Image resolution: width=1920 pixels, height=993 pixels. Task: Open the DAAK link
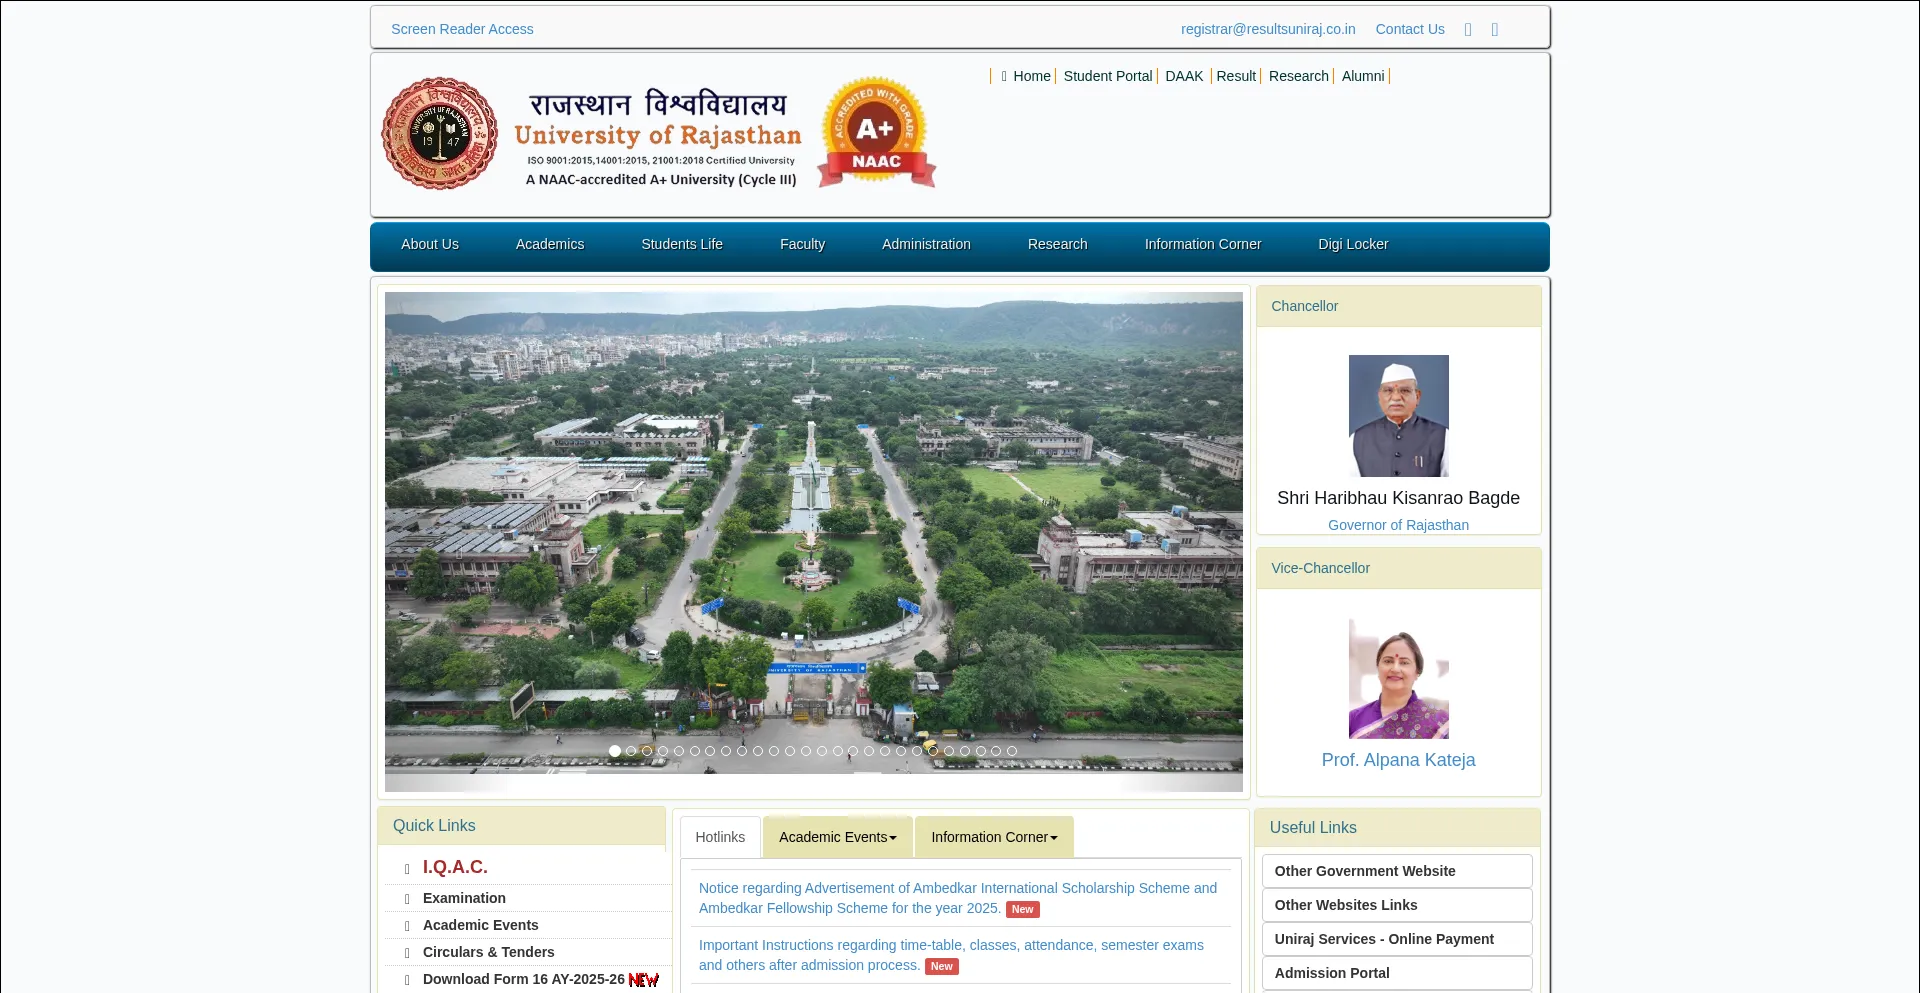pos(1184,76)
